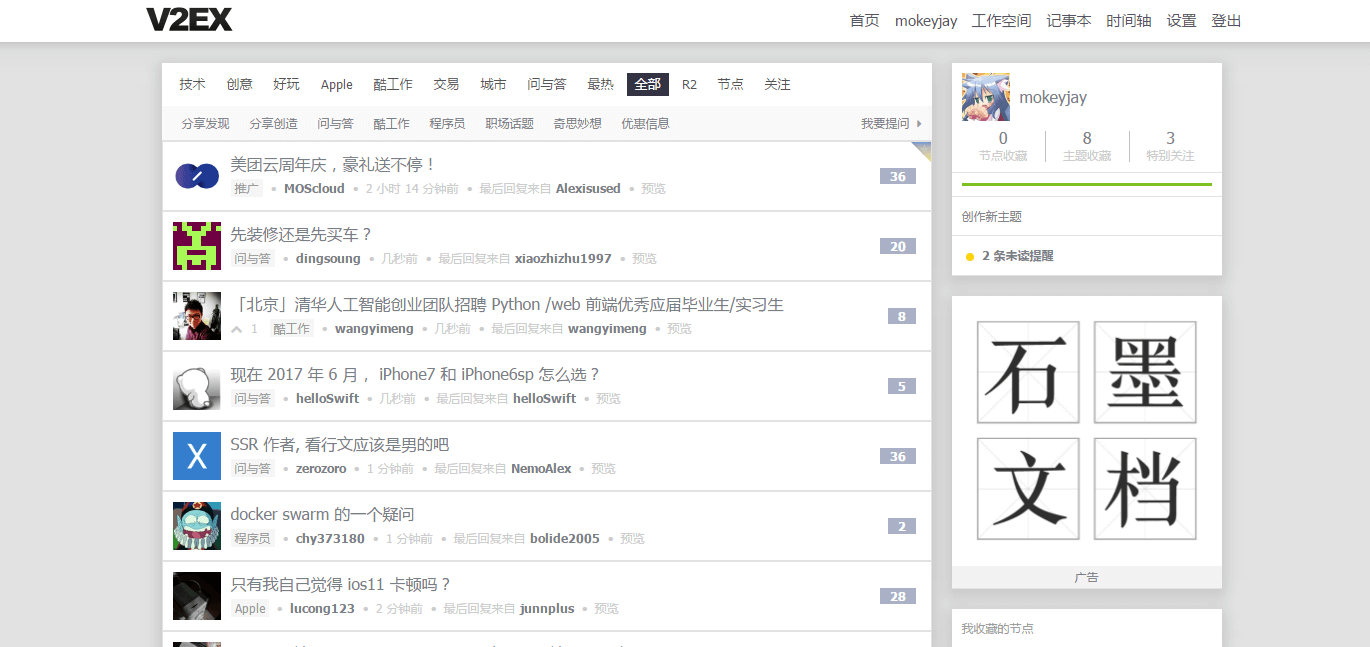Open topic docker swarm 的一个疑问
The width and height of the screenshot is (1370, 647).
(322, 515)
